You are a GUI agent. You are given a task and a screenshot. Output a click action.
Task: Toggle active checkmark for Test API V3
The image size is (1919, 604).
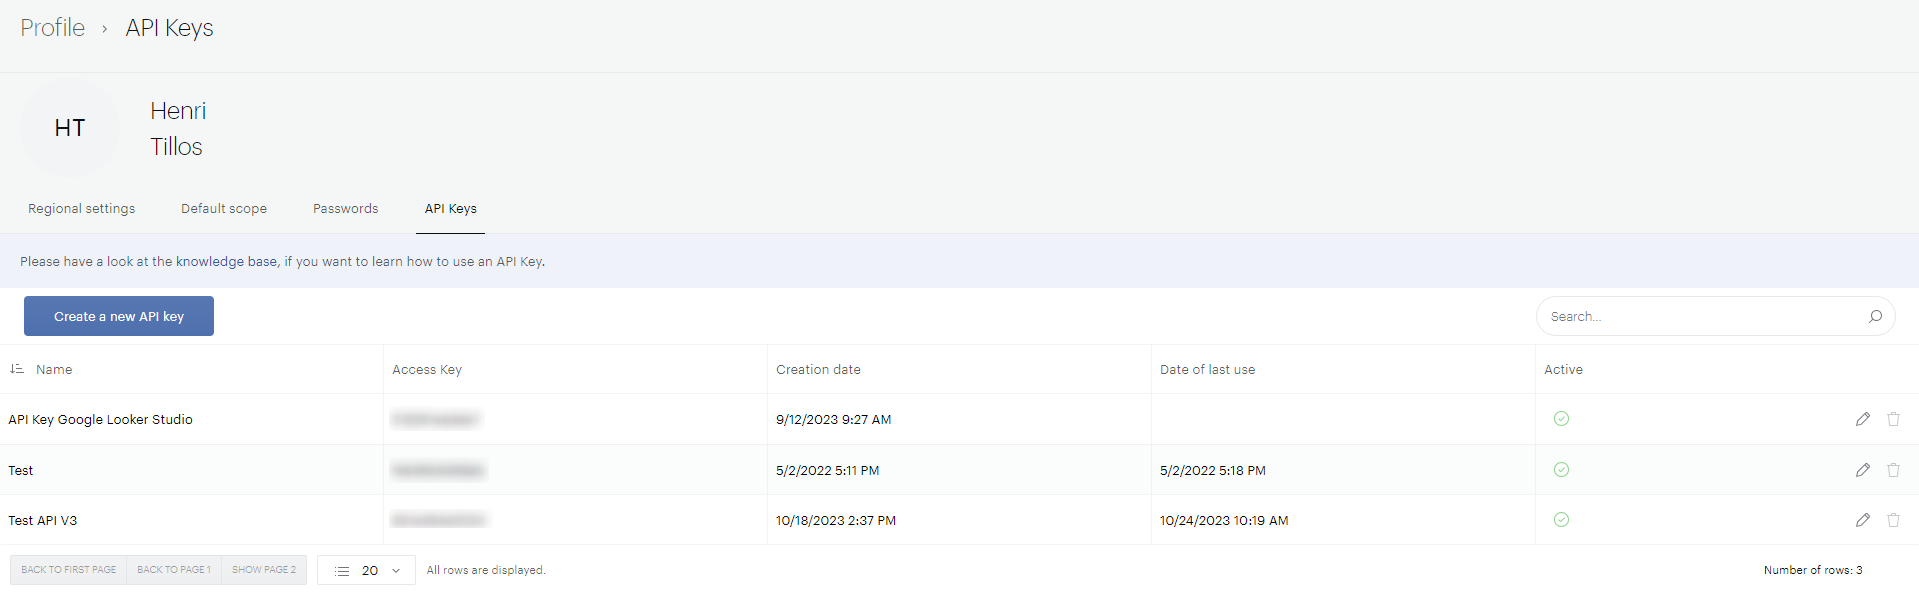coord(1561,520)
